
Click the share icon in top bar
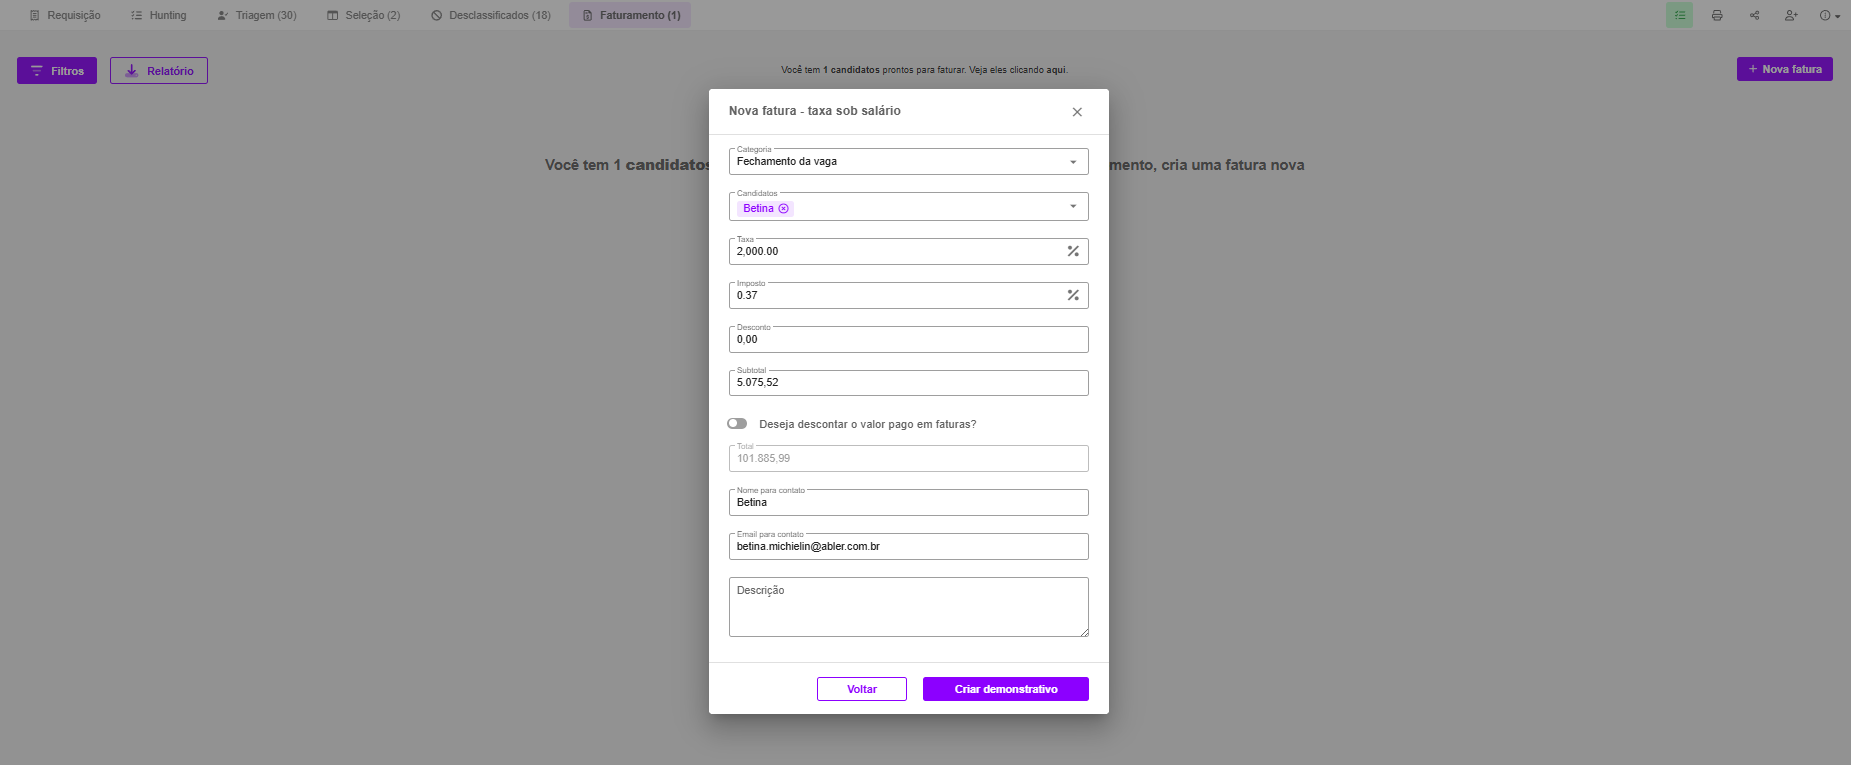(1754, 15)
